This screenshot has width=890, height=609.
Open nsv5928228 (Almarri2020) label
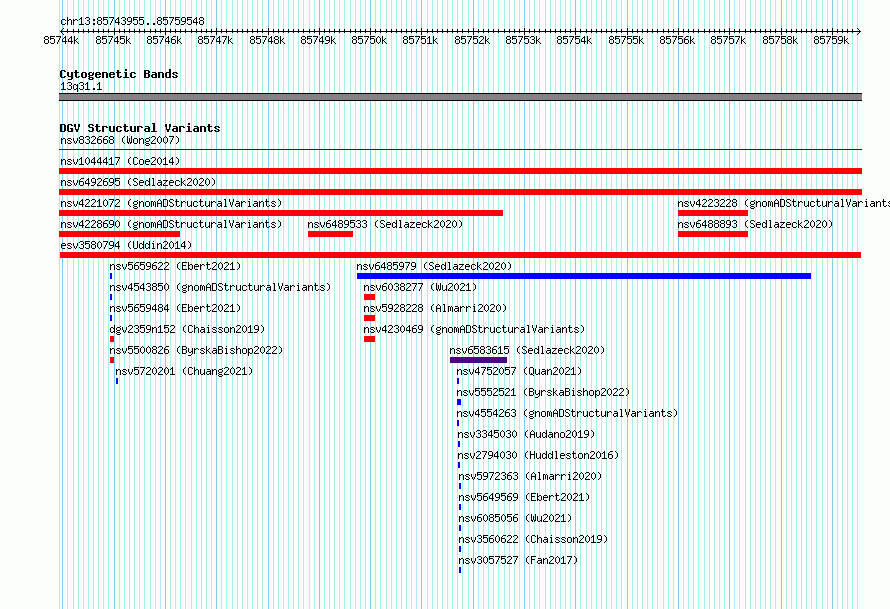[x=435, y=308]
